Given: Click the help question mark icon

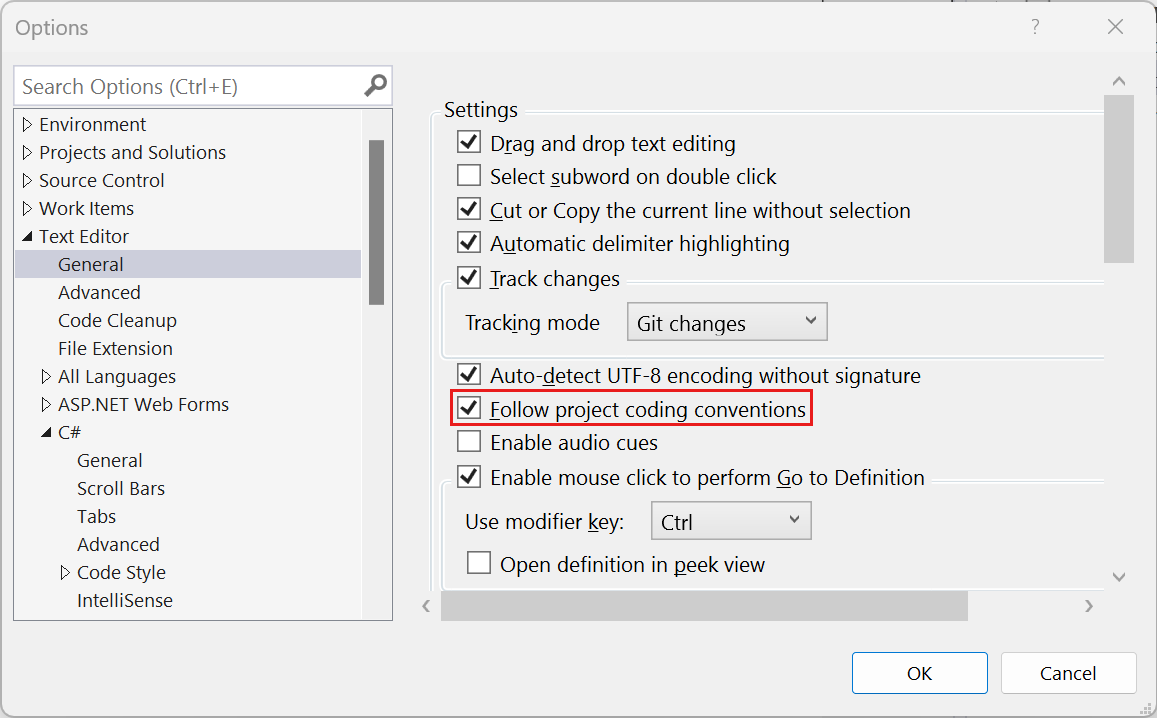Looking at the screenshot, I should (1035, 27).
